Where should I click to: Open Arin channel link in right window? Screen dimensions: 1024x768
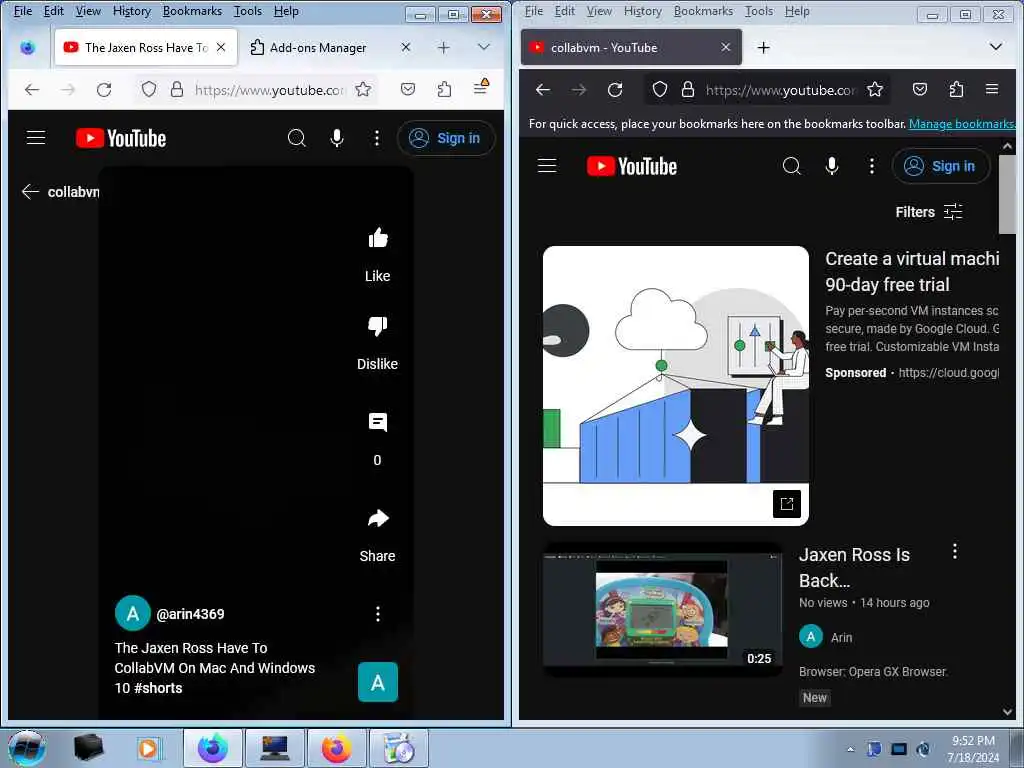841,637
